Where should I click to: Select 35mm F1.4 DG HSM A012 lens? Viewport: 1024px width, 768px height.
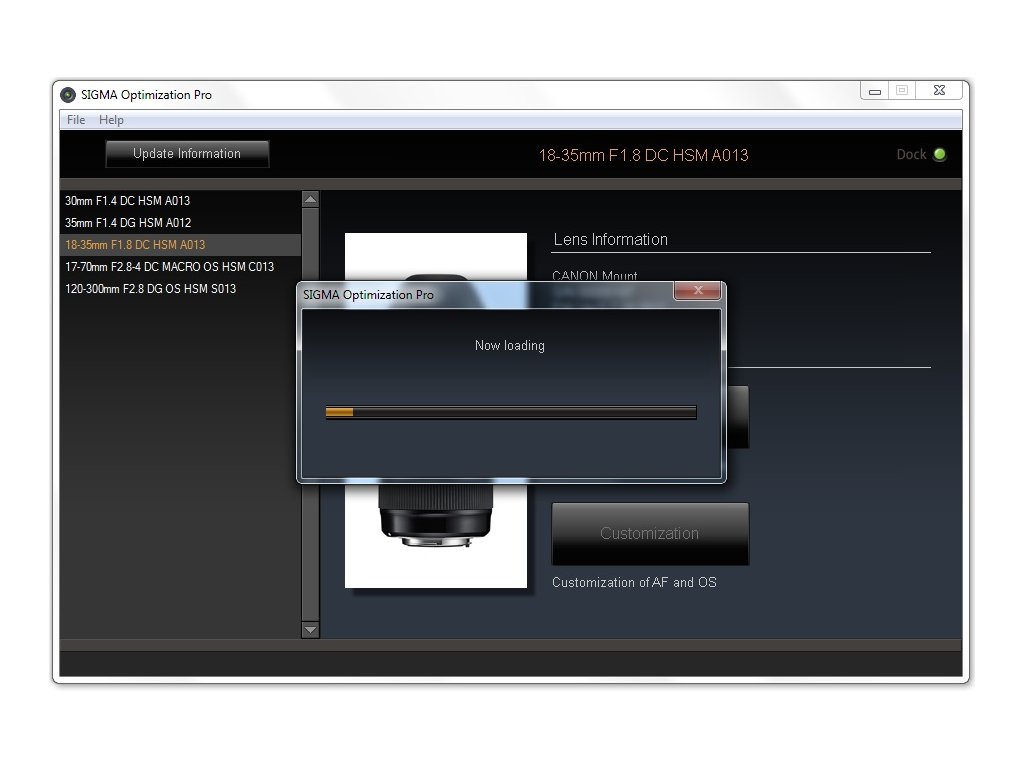180,223
